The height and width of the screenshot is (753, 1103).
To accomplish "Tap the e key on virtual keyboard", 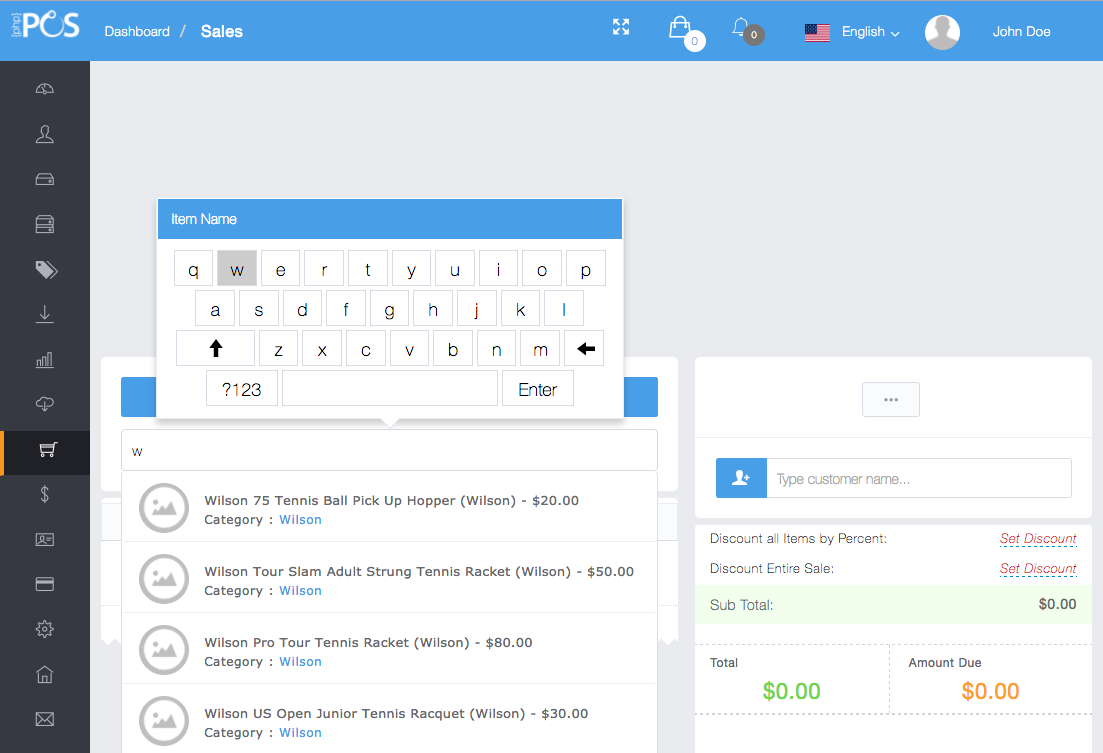I will pyautogui.click(x=280, y=269).
